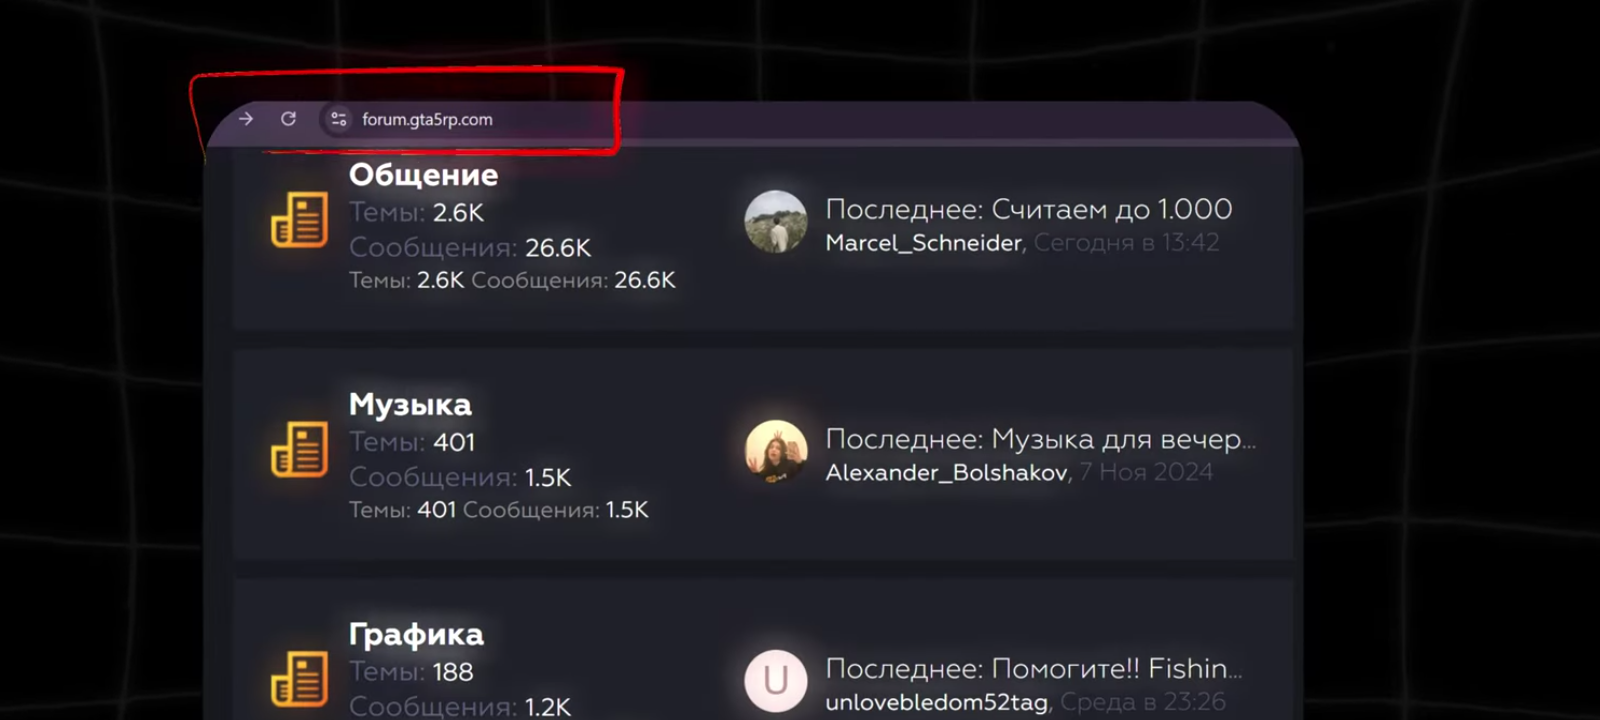Open the Marcel_Schneider username link
The width and height of the screenshot is (1600, 720).
(x=923, y=243)
